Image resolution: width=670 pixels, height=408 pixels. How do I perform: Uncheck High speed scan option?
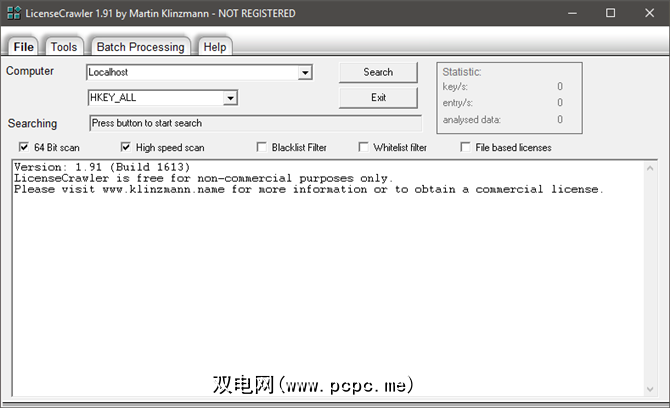(125, 147)
